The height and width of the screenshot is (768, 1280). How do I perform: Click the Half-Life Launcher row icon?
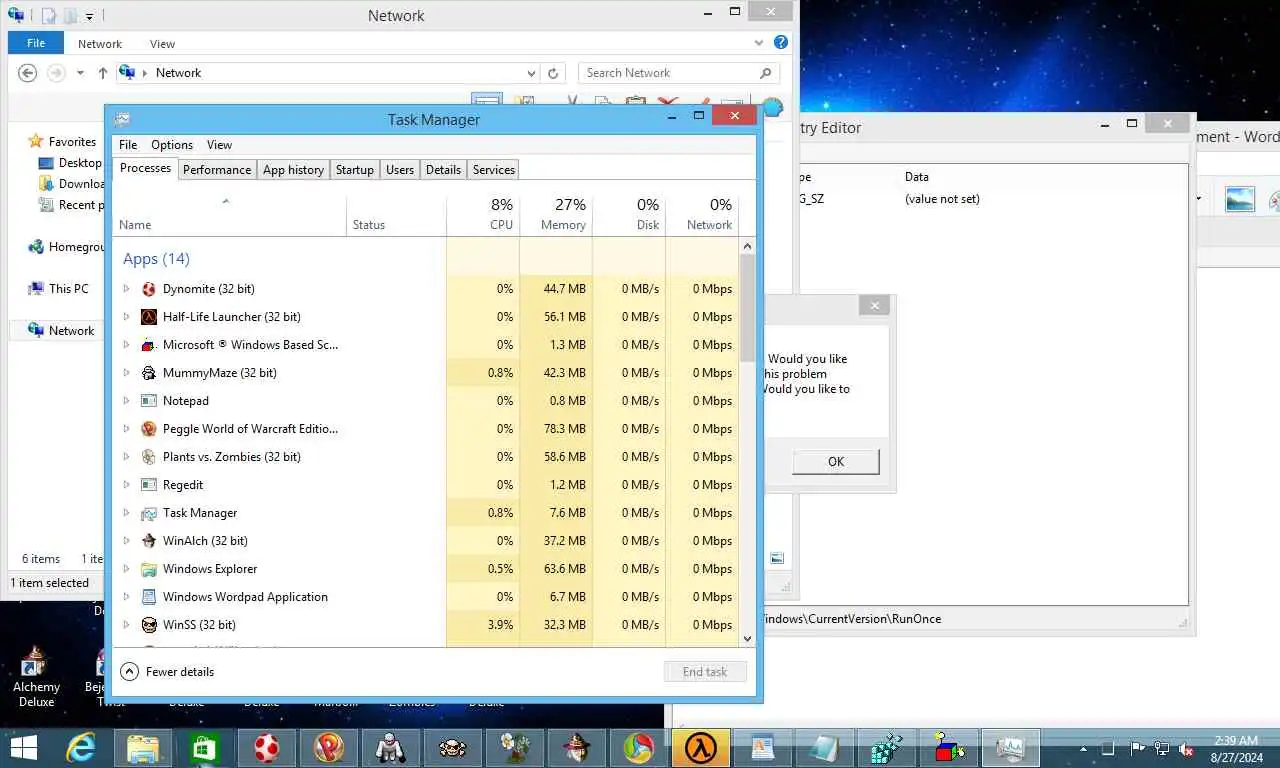(x=148, y=317)
